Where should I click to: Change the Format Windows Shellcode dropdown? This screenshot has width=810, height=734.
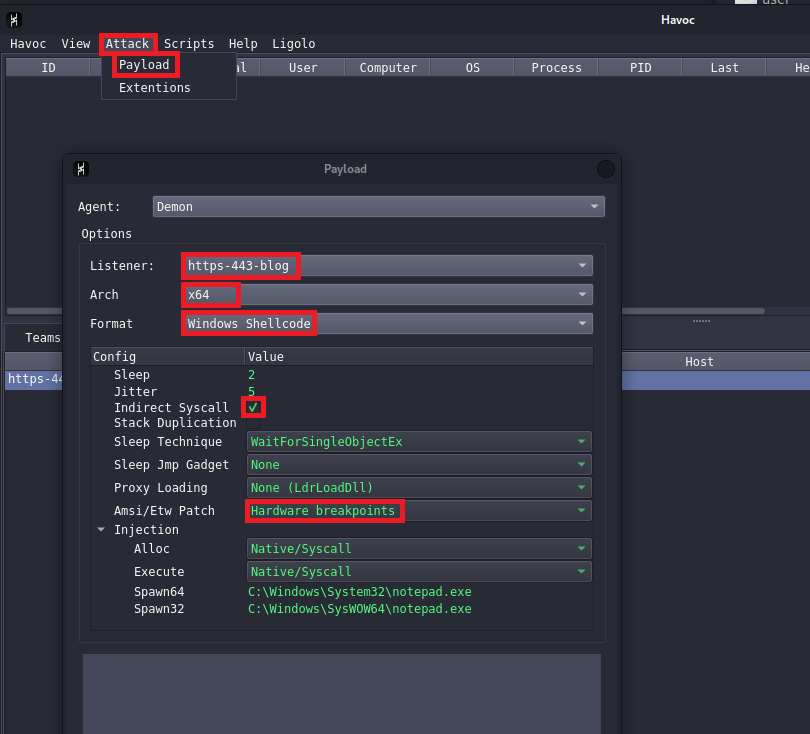[x=387, y=324]
